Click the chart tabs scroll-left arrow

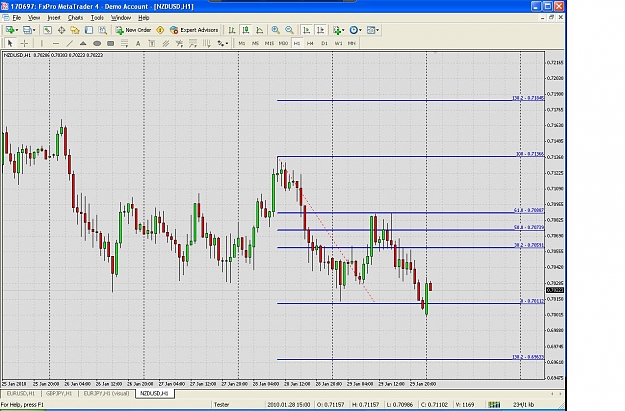(552, 394)
